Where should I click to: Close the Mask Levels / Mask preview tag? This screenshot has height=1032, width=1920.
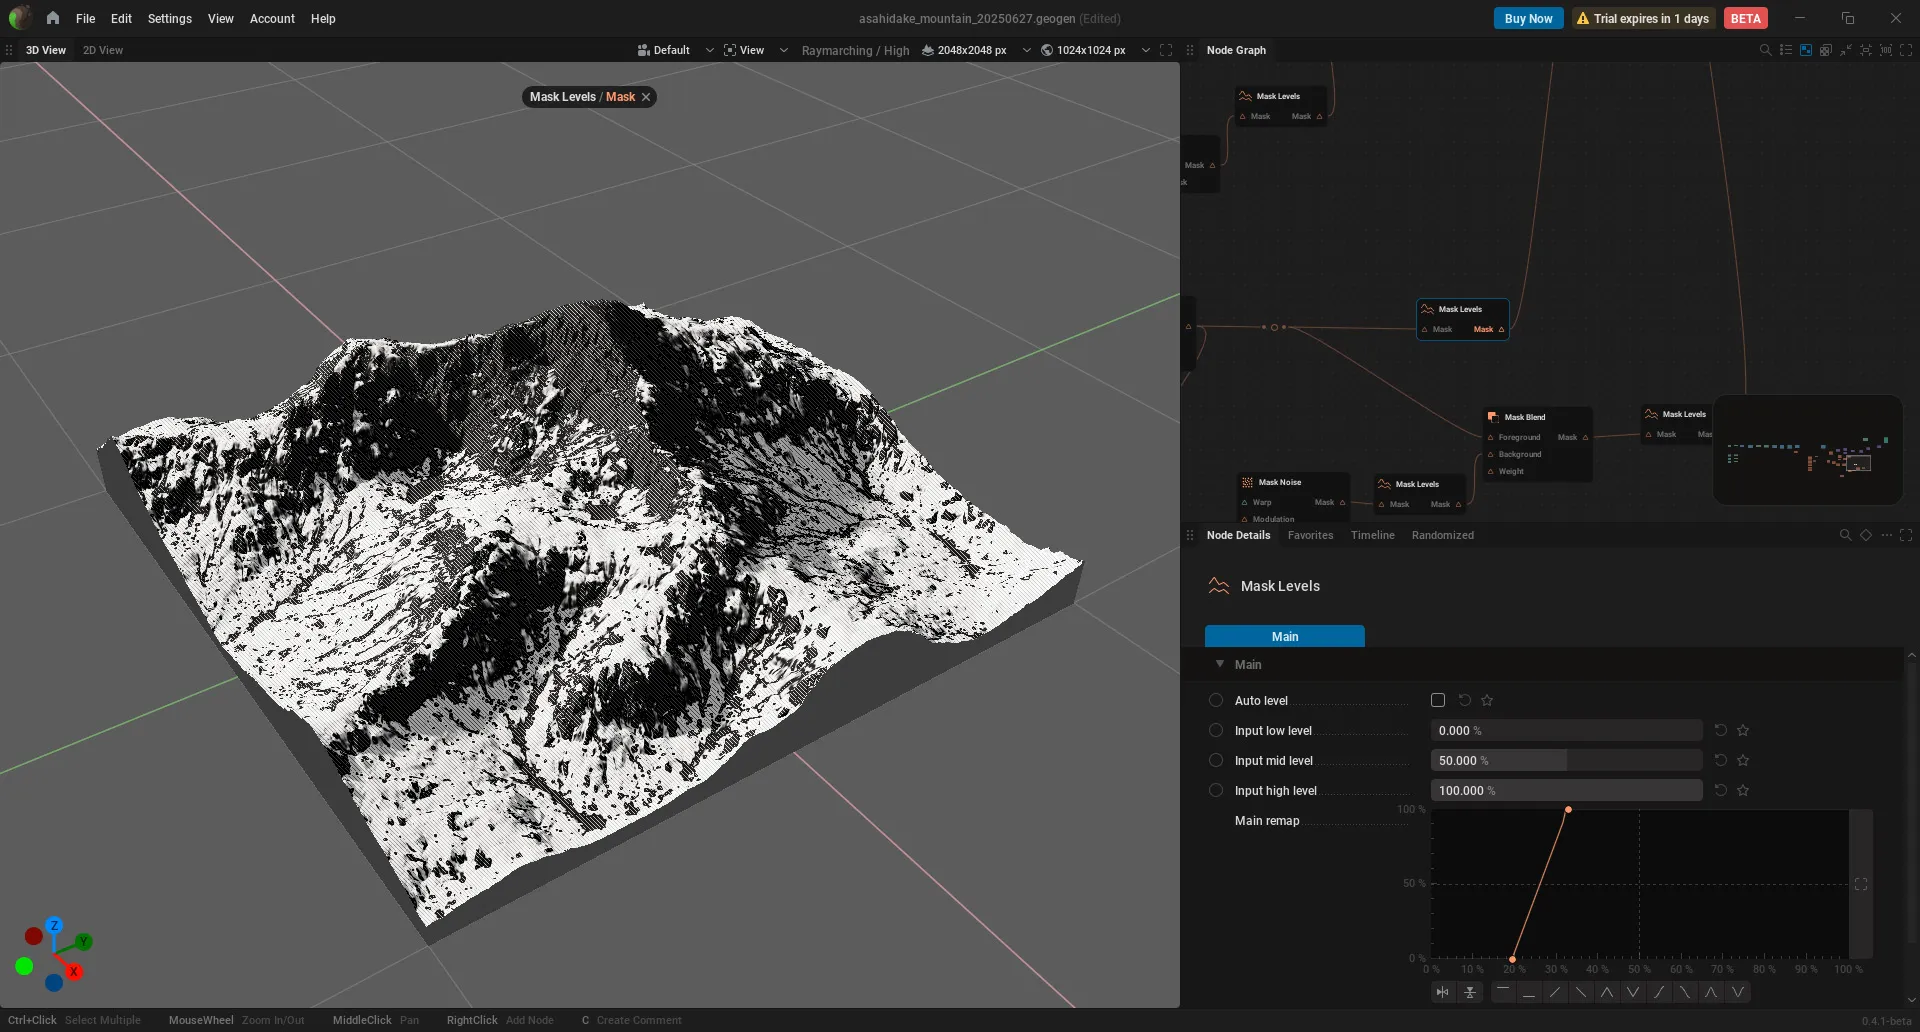coord(646,97)
